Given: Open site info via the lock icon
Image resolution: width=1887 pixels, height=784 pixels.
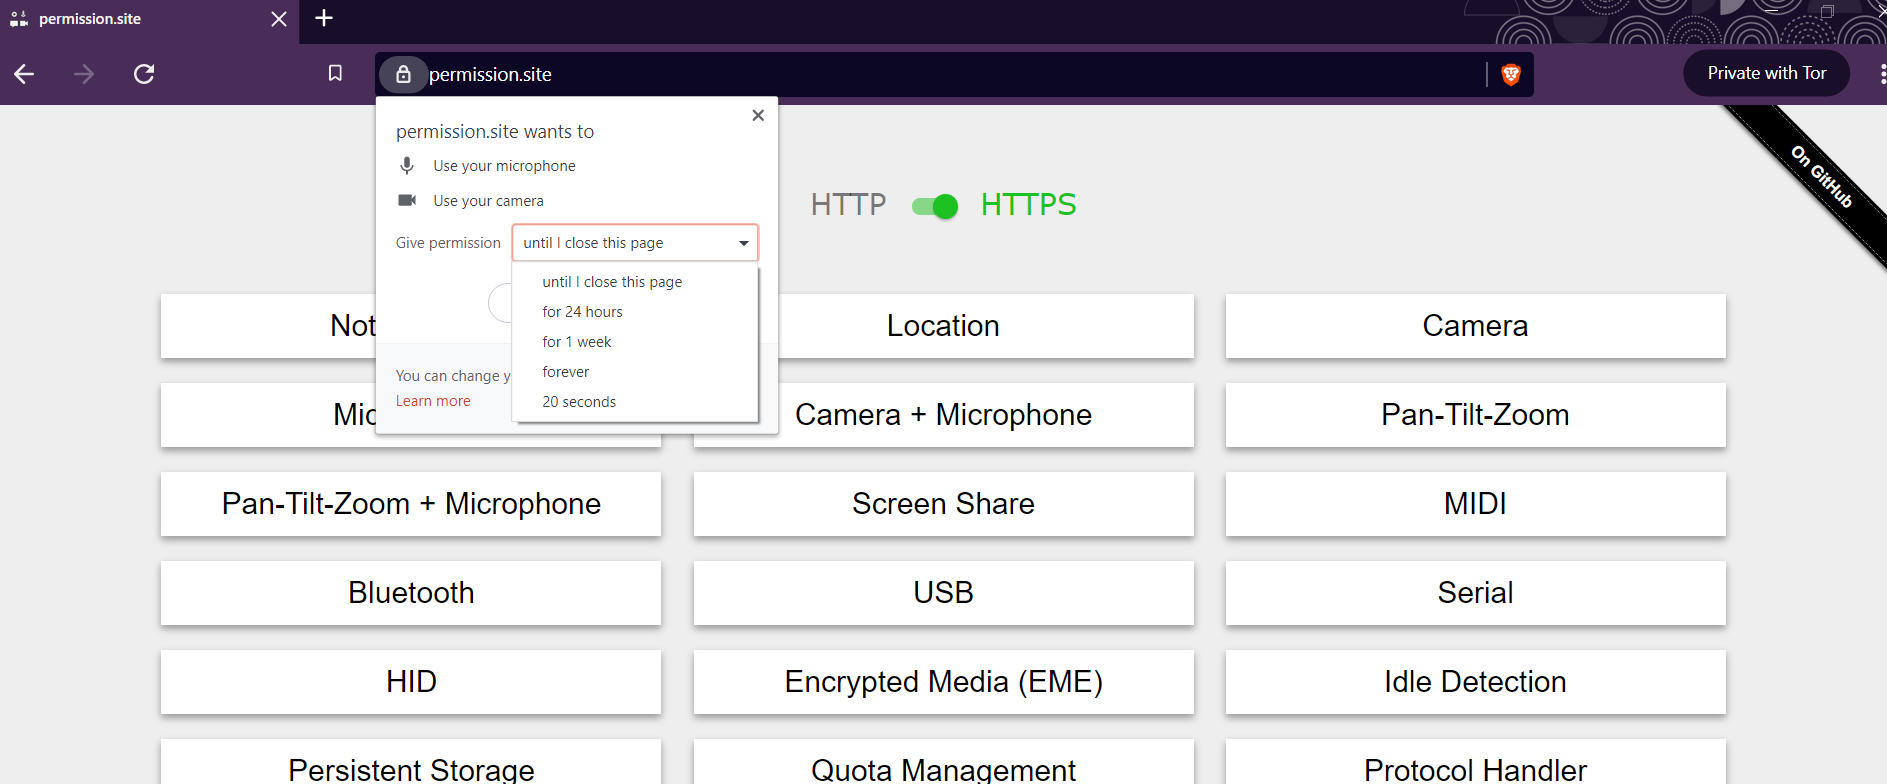Looking at the screenshot, I should click(403, 74).
